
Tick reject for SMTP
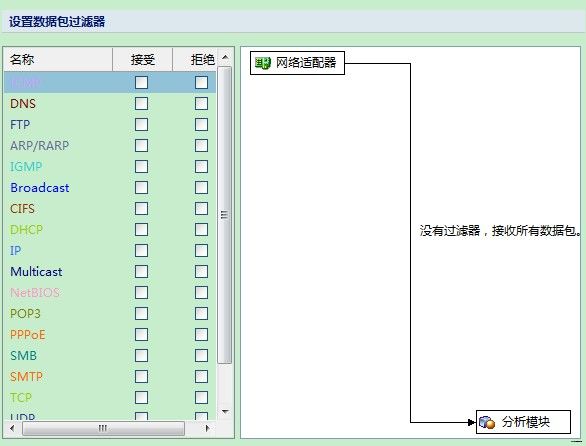201,376
